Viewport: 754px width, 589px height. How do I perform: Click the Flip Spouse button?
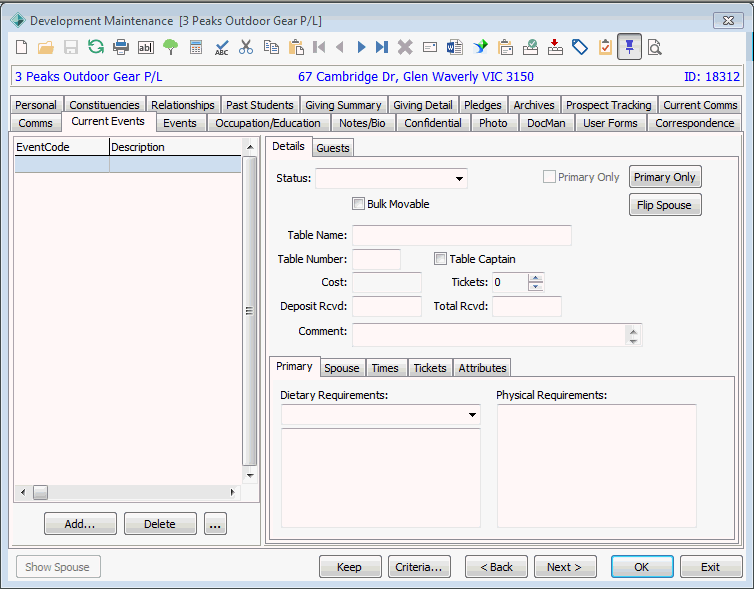point(665,205)
